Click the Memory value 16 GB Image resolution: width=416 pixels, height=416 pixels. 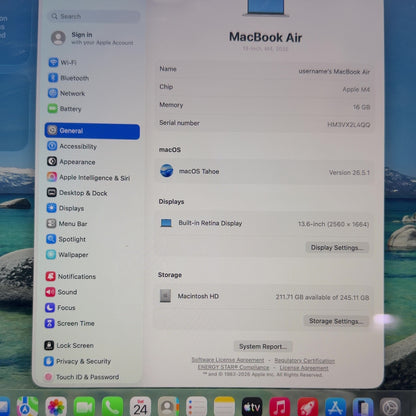[361, 107]
